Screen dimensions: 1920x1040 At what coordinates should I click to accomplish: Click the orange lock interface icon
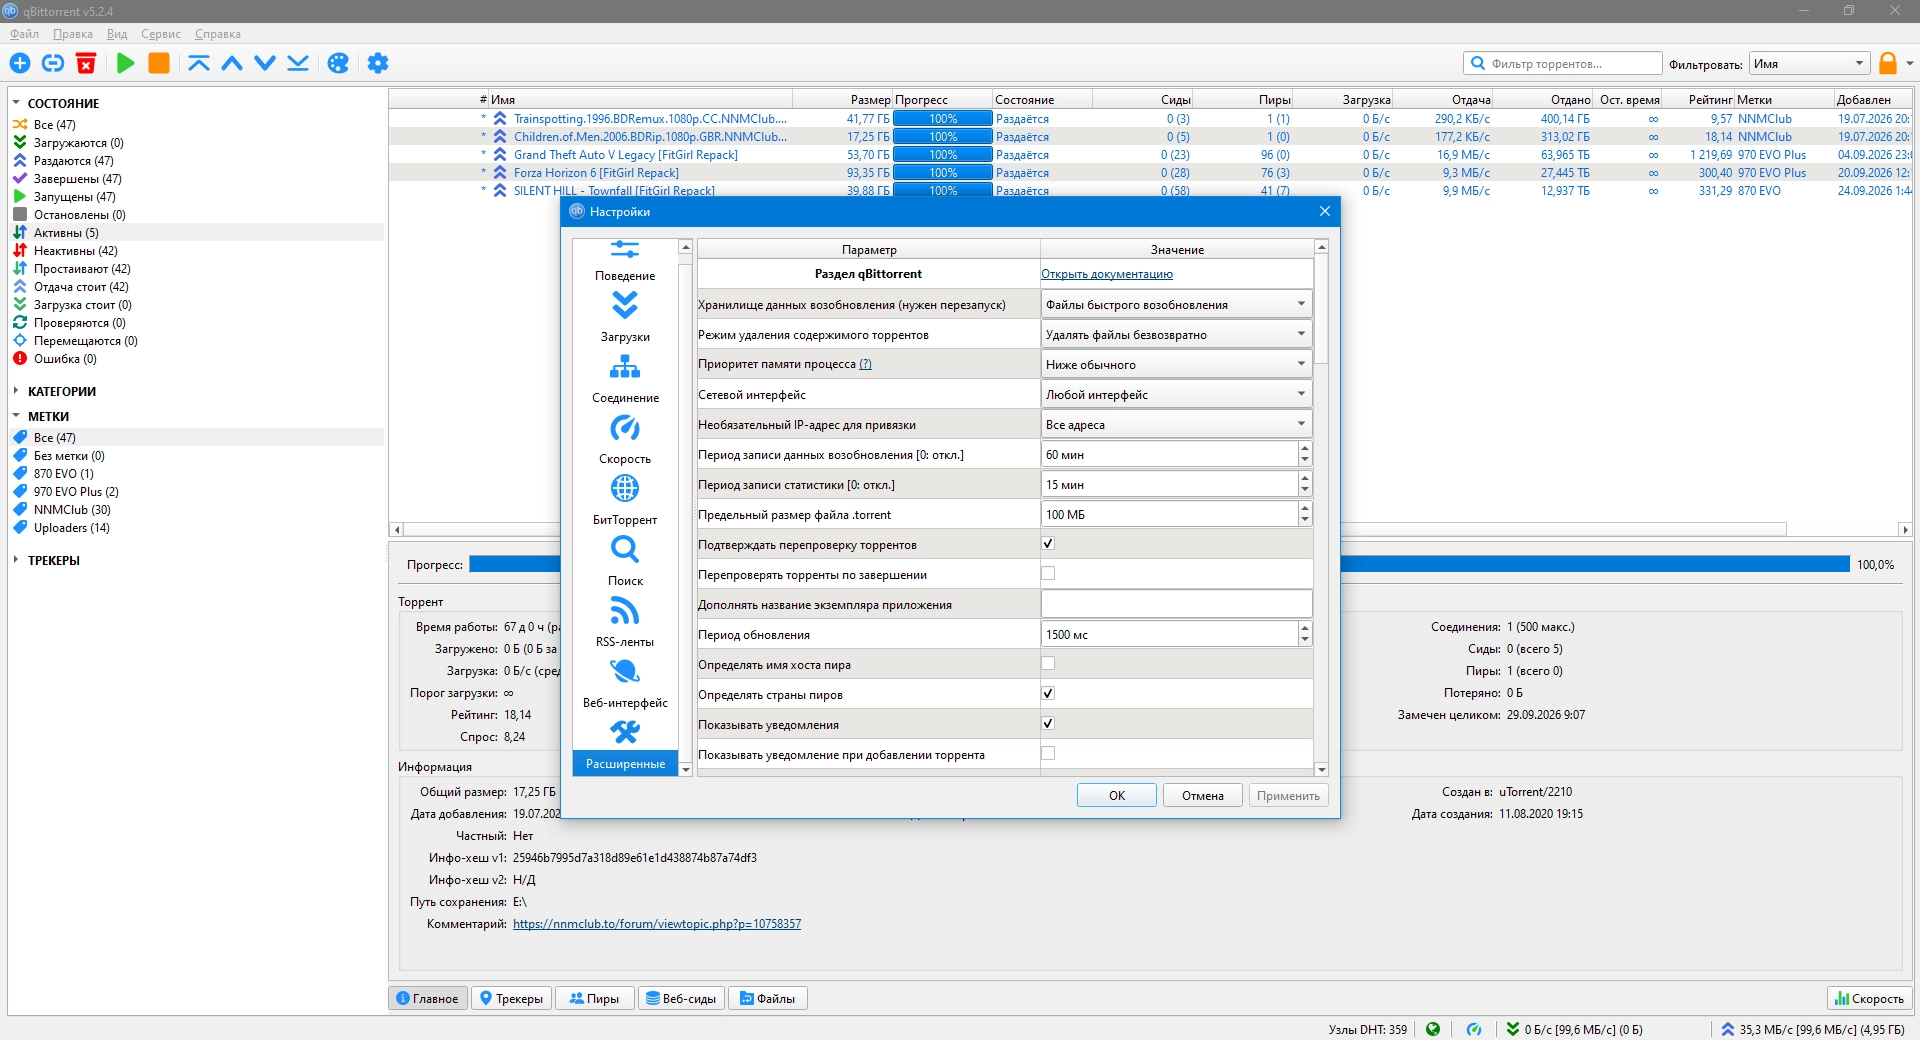1888,63
